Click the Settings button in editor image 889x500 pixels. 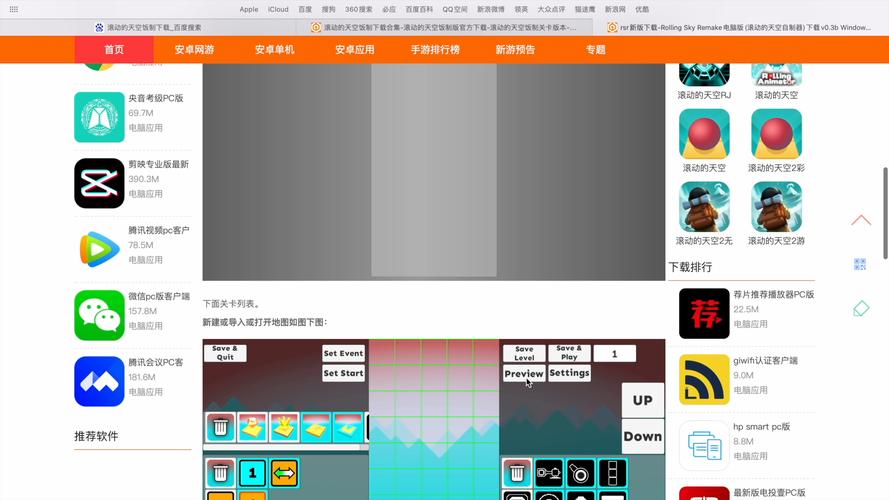[569, 373]
